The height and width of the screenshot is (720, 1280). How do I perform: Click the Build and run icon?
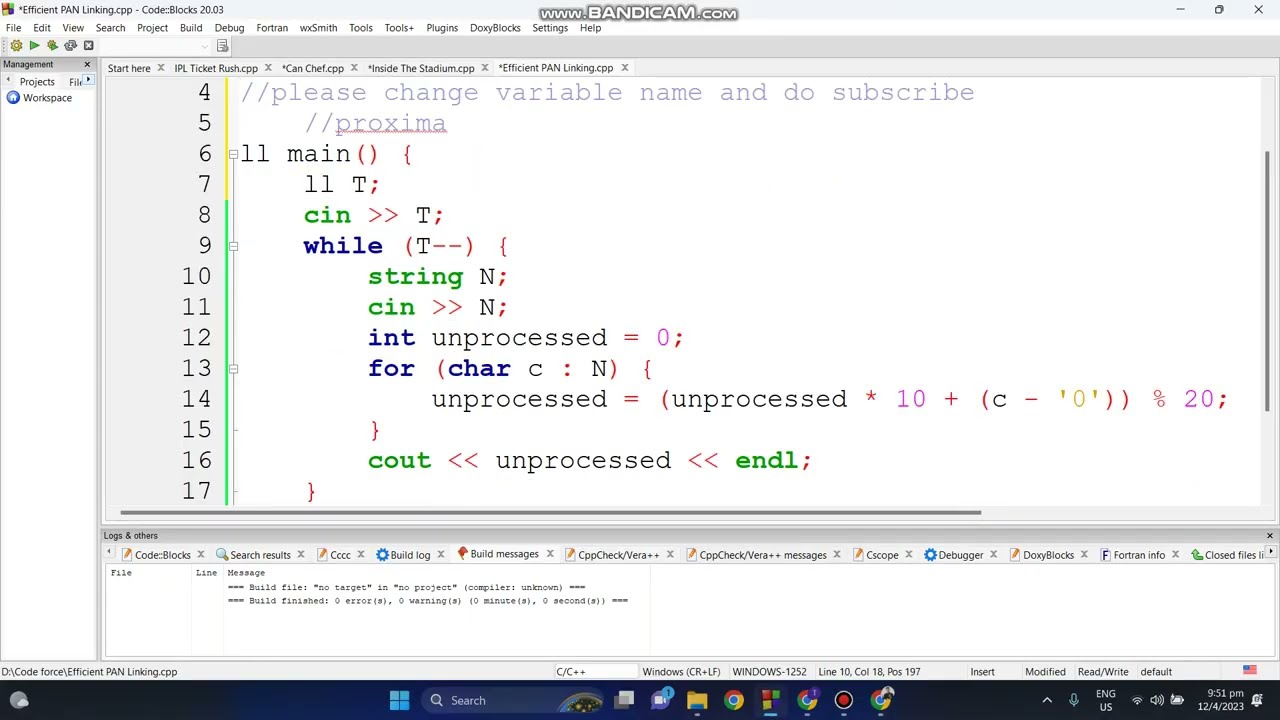[x=52, y=46]
